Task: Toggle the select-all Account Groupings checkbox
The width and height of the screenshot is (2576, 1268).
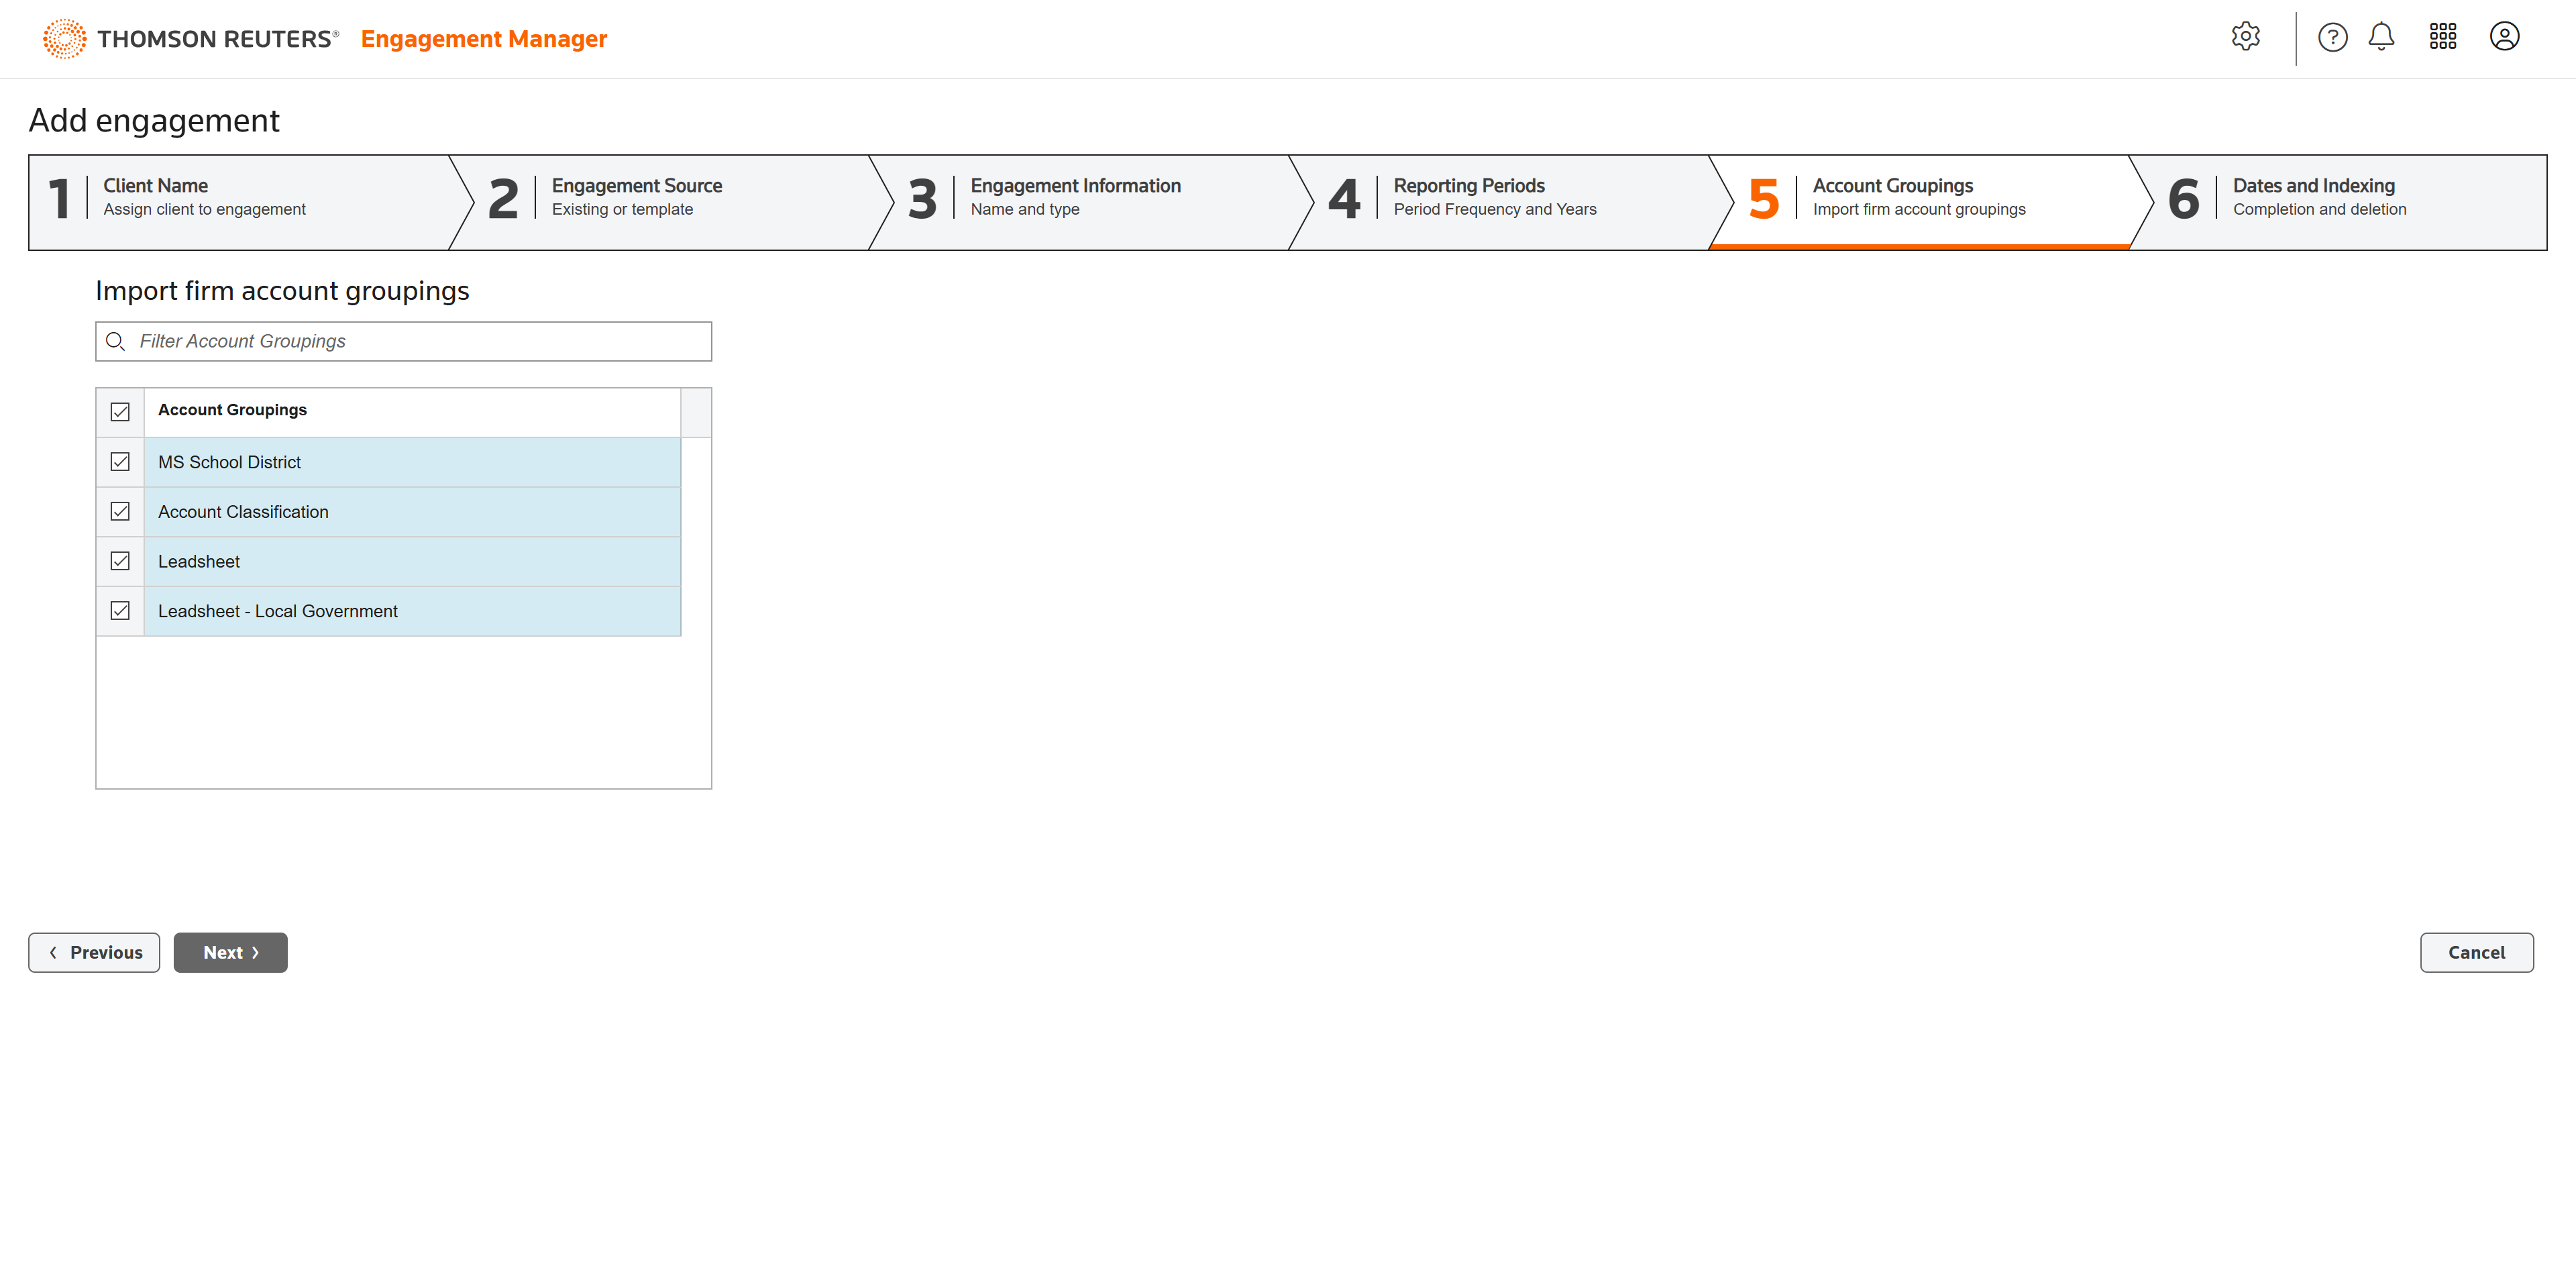Action: 120,412
